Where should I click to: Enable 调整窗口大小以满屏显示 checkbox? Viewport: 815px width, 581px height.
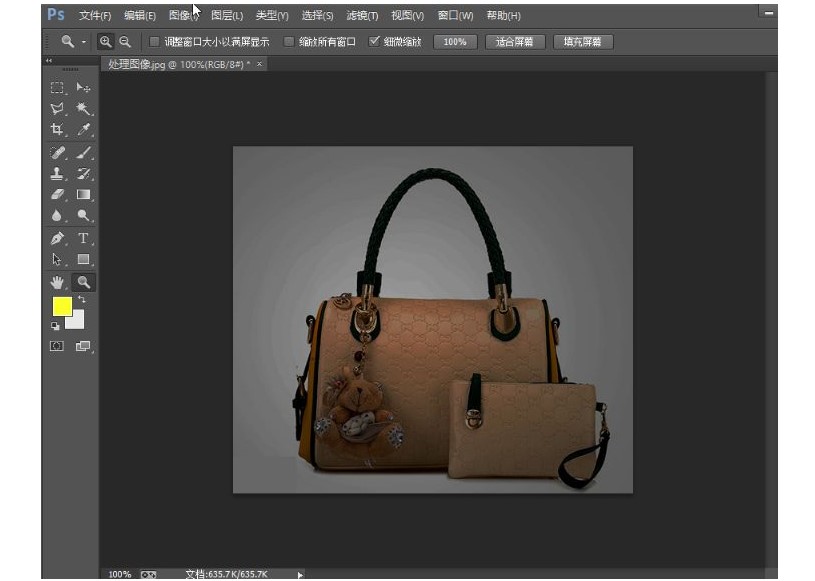pyautogui.click(x=154, y=42)
